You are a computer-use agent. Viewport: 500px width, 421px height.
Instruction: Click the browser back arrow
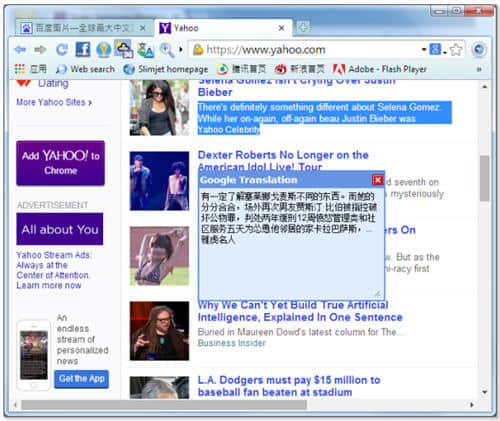pos(20,50)
